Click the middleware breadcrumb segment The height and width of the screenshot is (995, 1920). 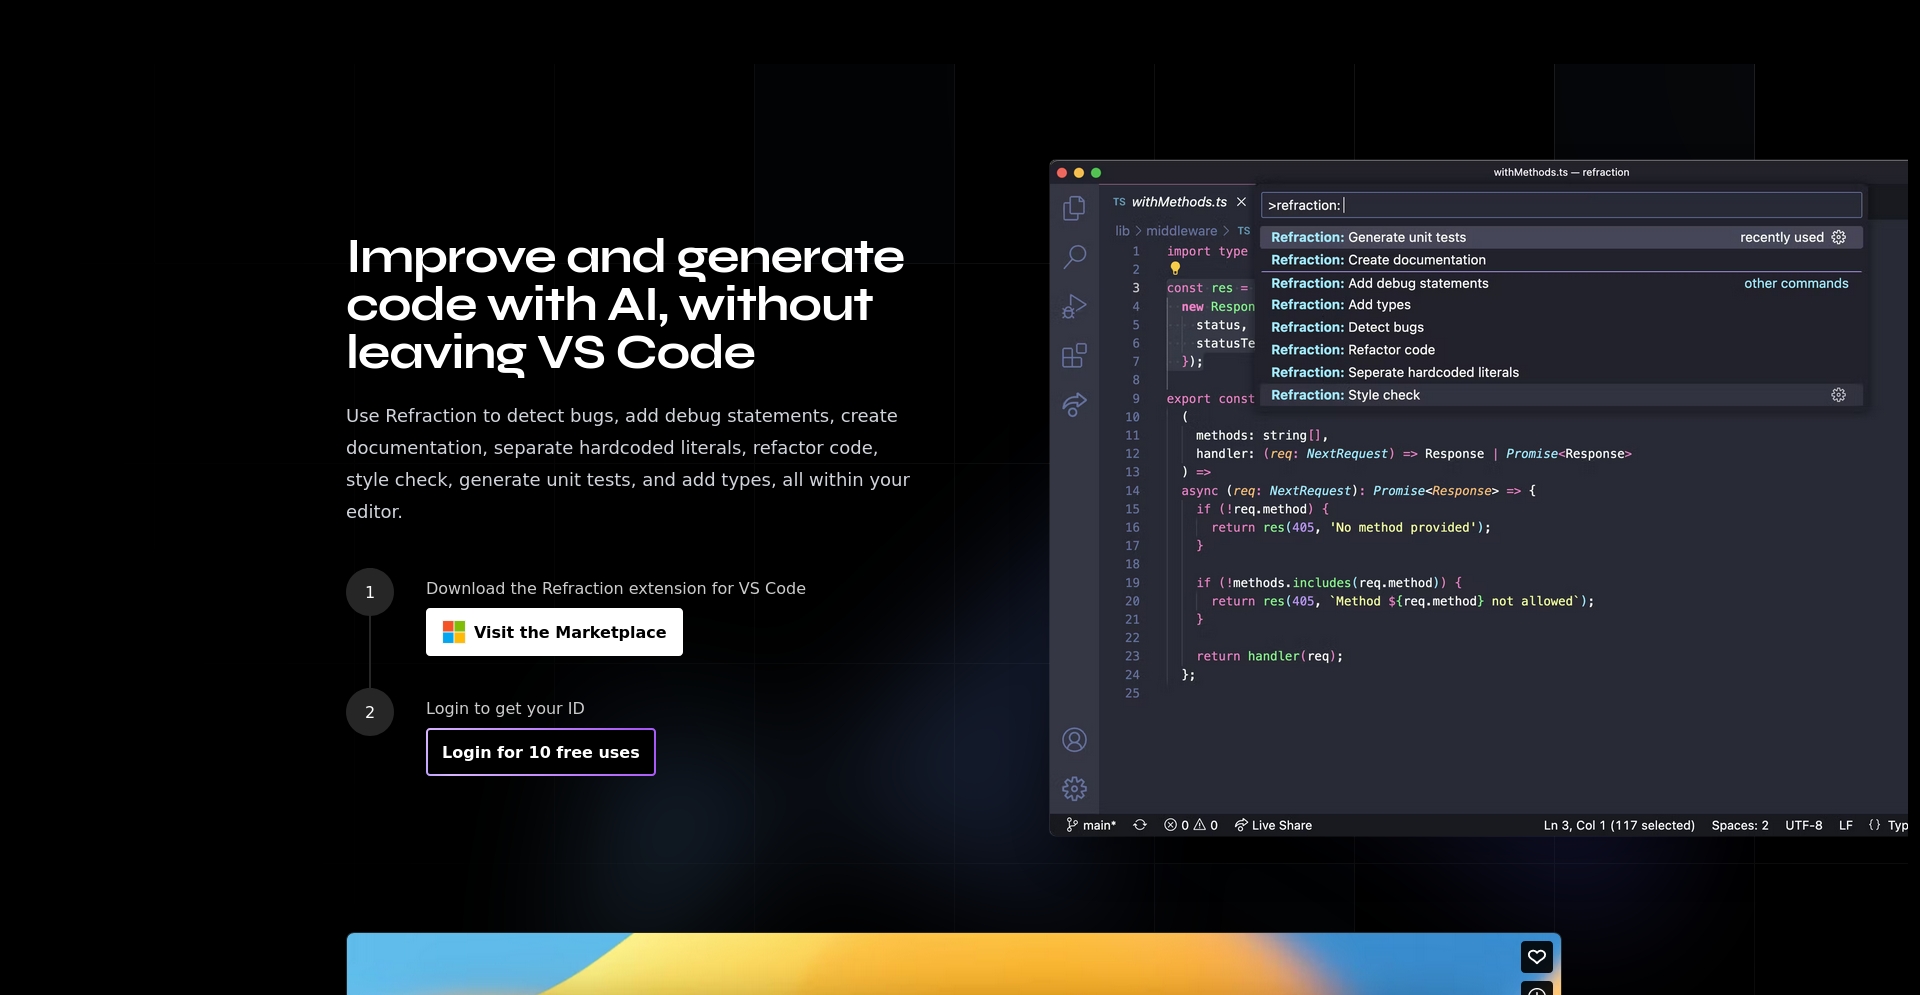(1181, 231)
